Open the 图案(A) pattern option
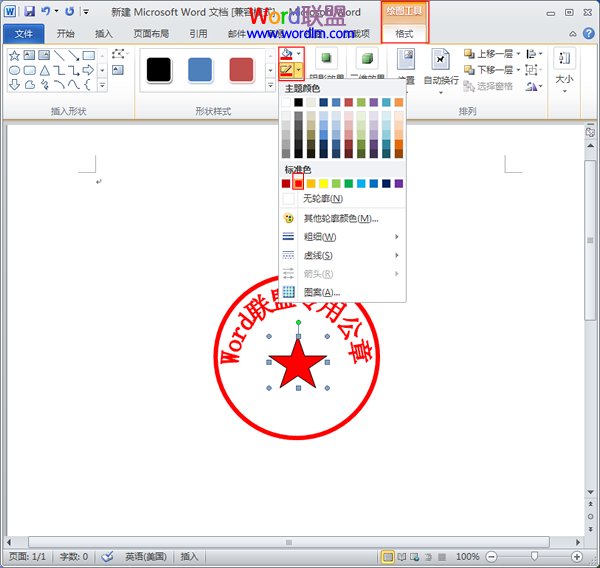Image resolution: width=600 pixels, height=568 pixels. point(342,292)
